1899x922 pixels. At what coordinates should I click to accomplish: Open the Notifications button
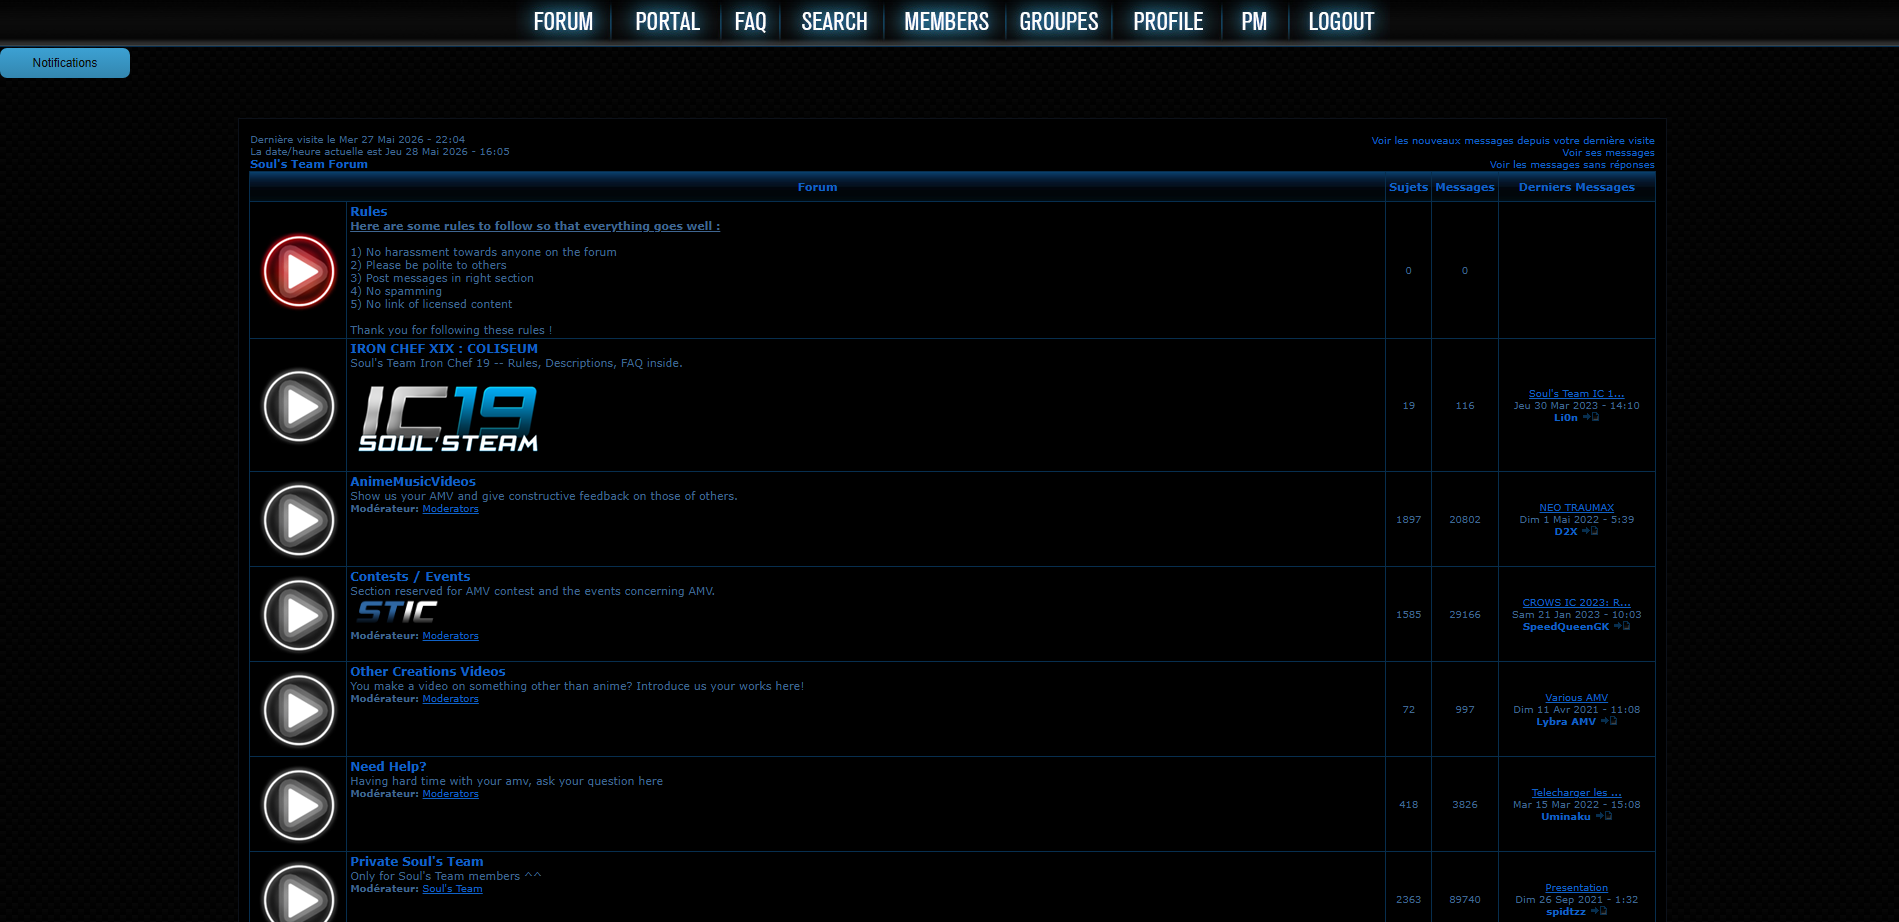pos(65,63)
